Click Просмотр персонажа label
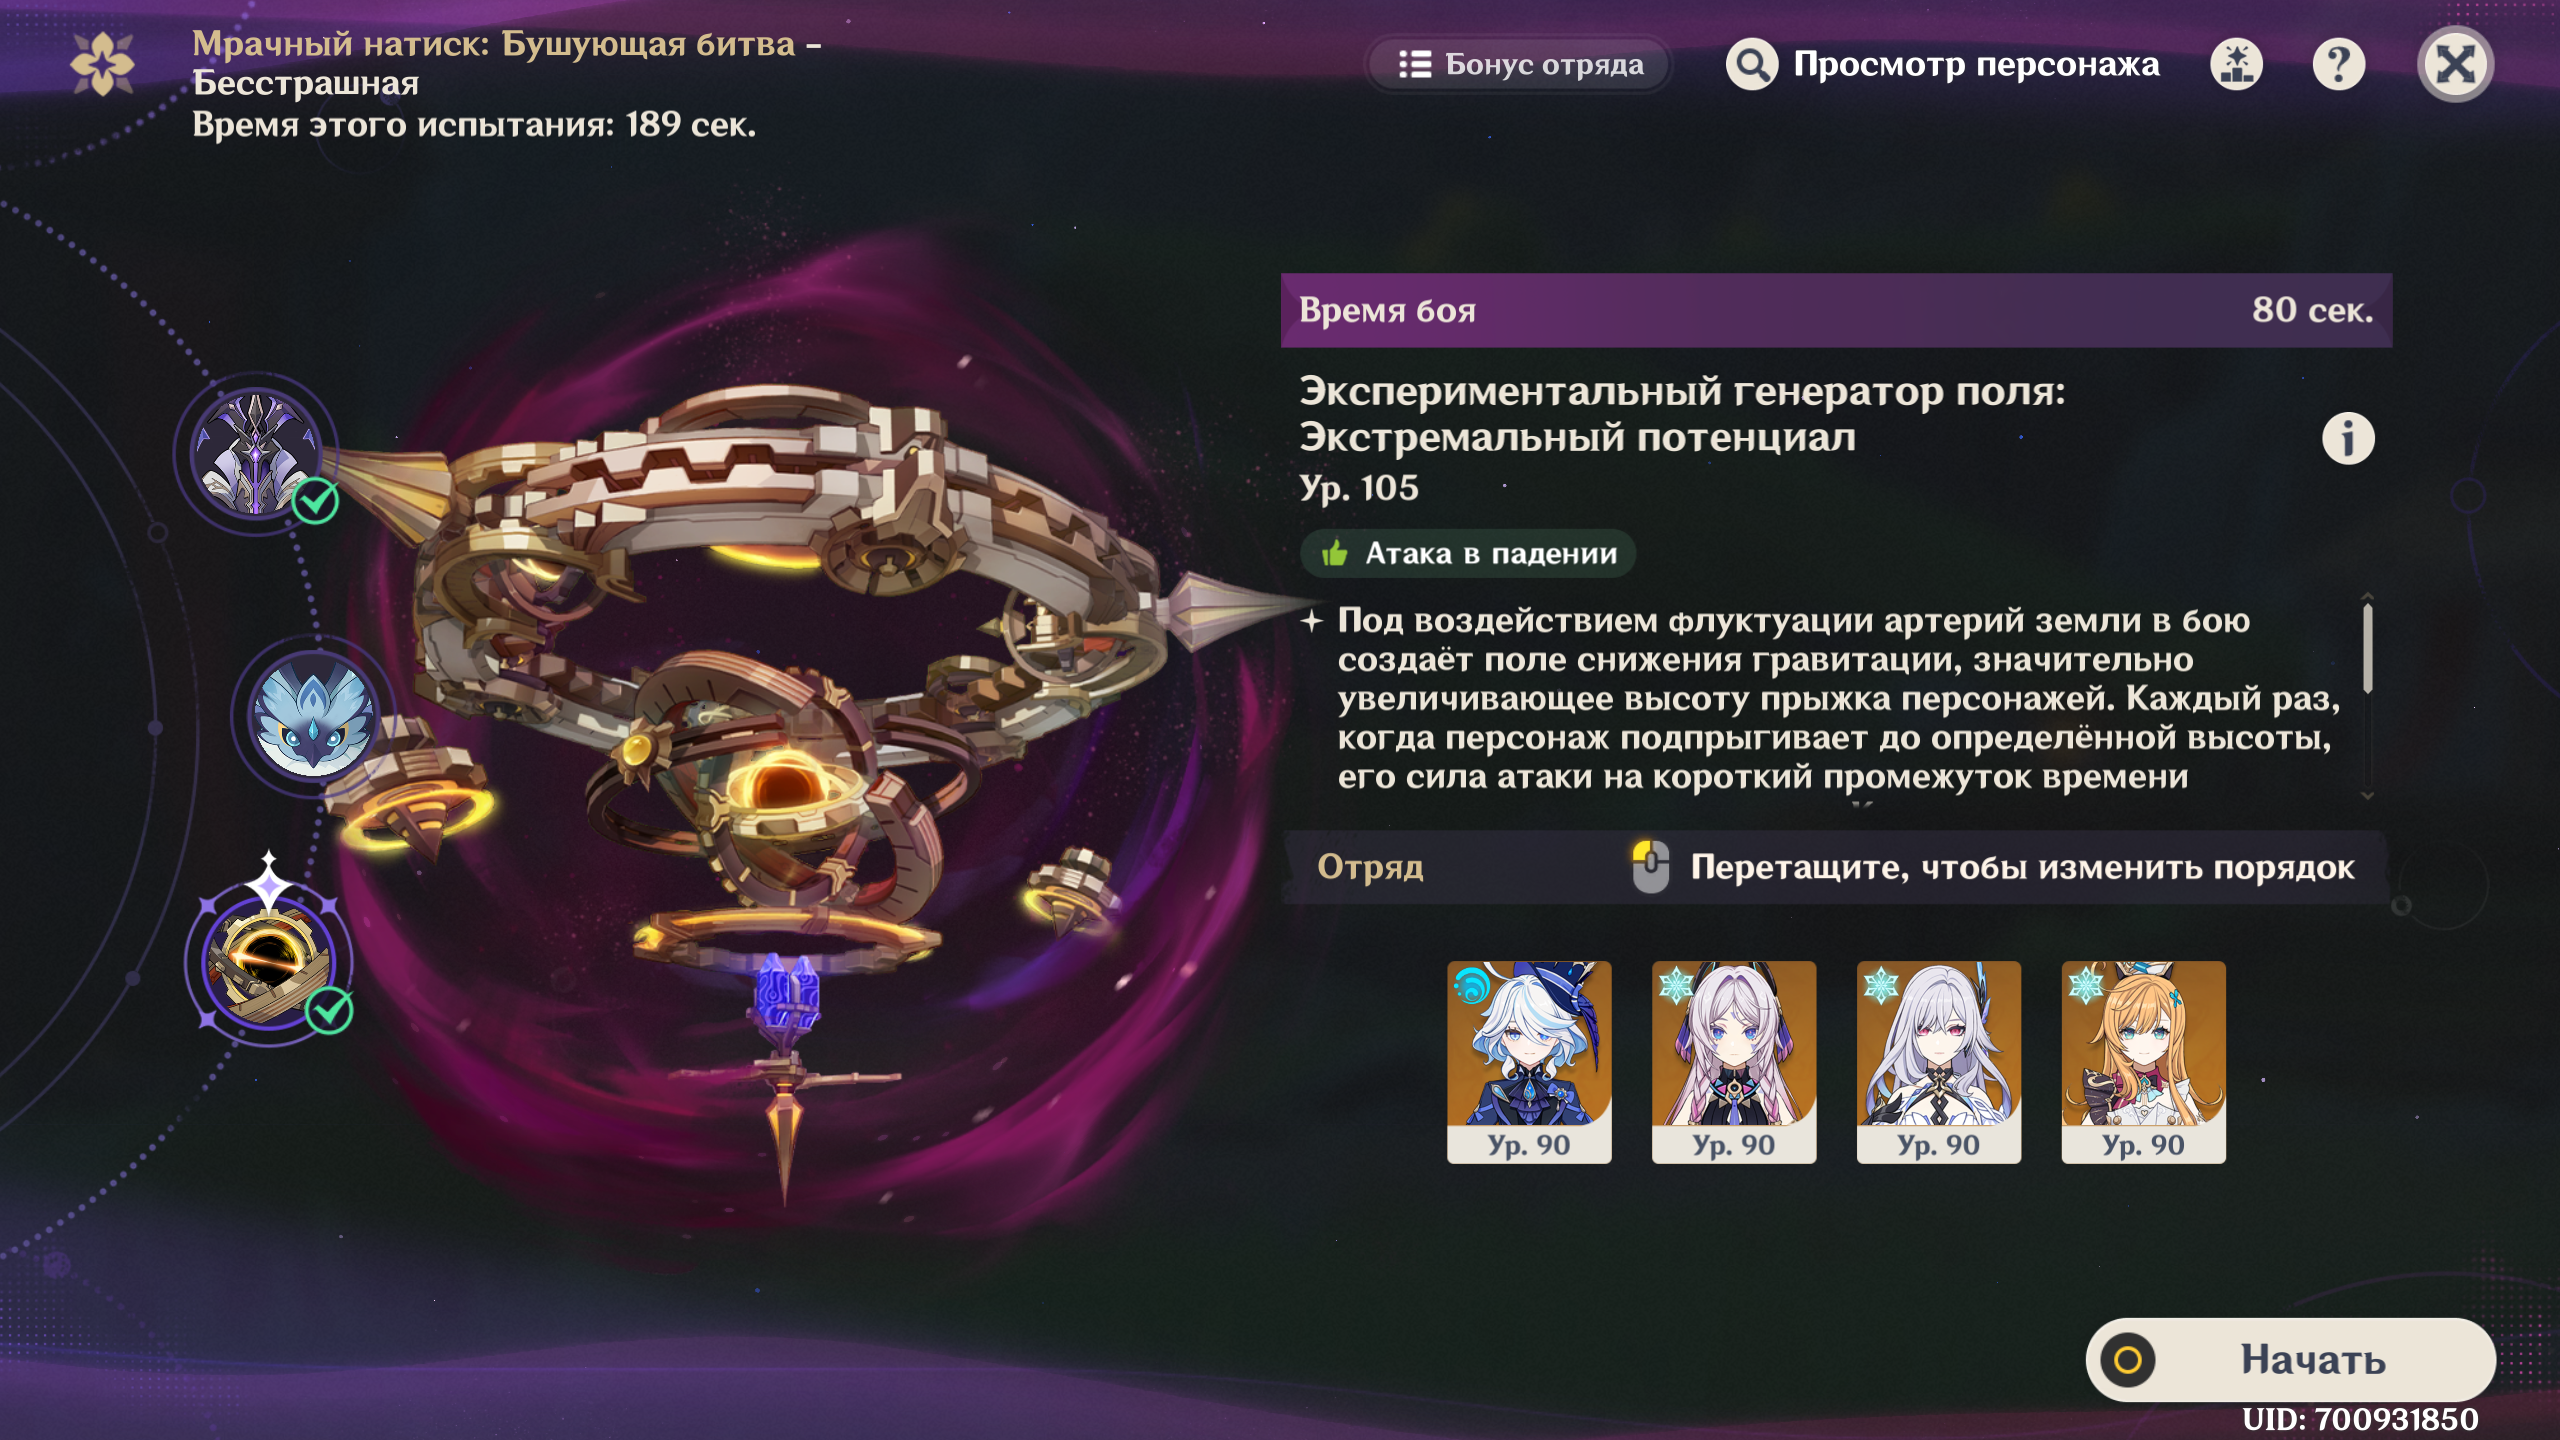 coord(1976,65)
